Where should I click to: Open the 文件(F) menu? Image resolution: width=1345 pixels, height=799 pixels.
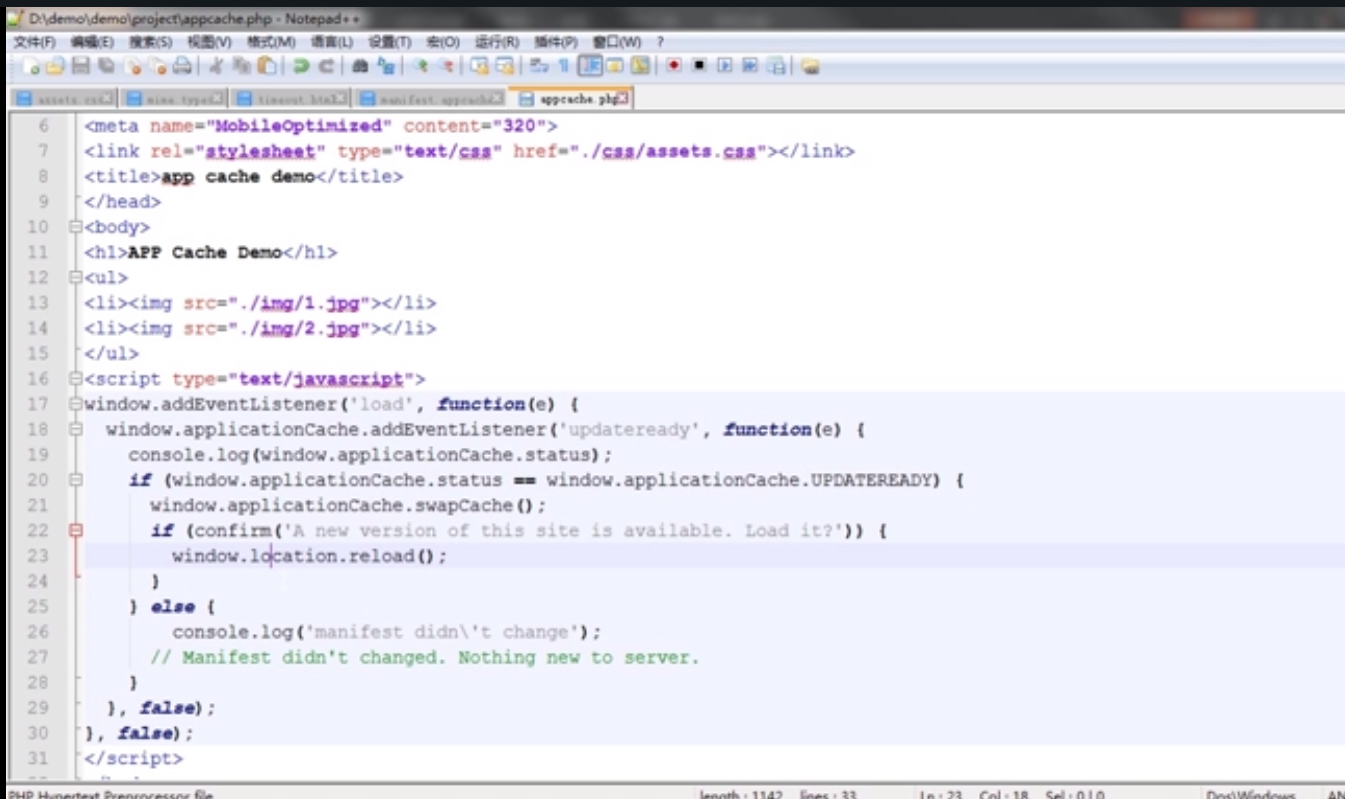coord(35,42)
